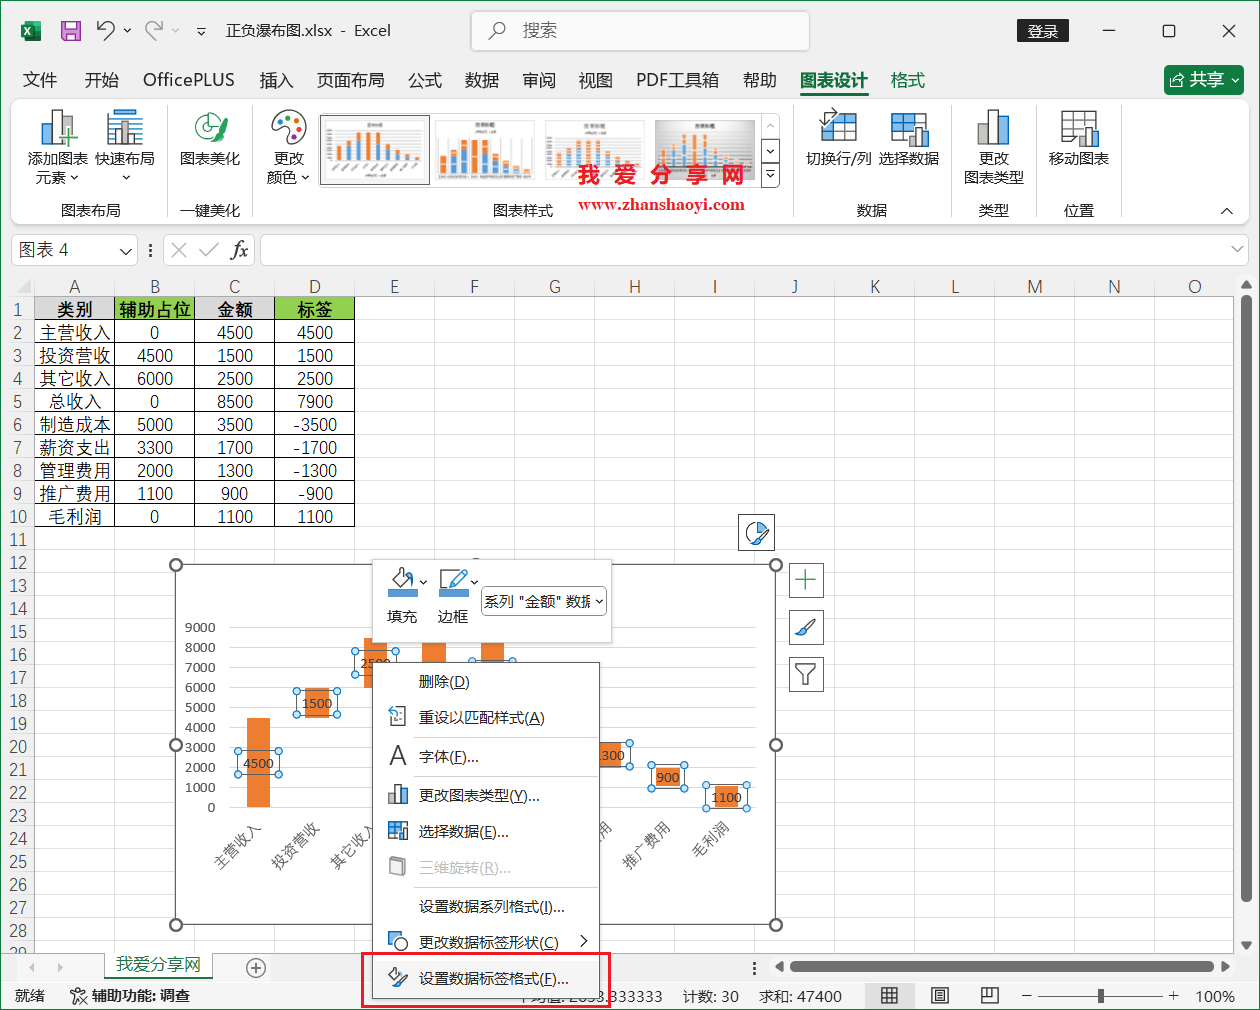Click the 登录 (Sign in) button
1260x1010 pixels.
pos(1043,31)
